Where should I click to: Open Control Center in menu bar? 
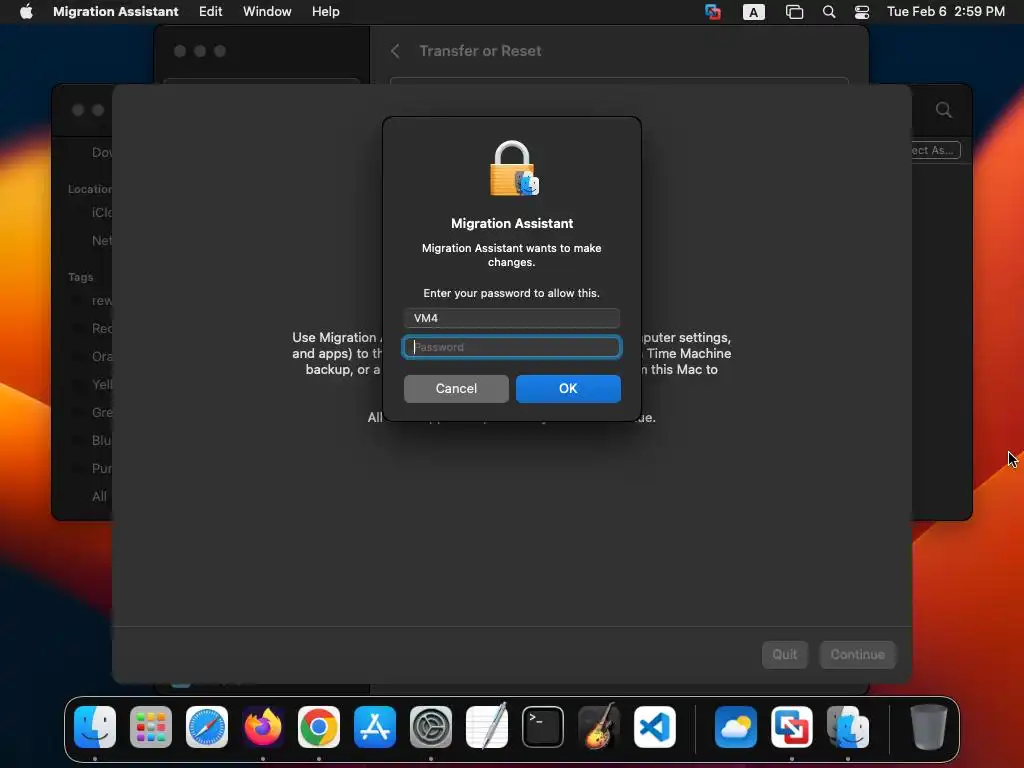point(862,12)
